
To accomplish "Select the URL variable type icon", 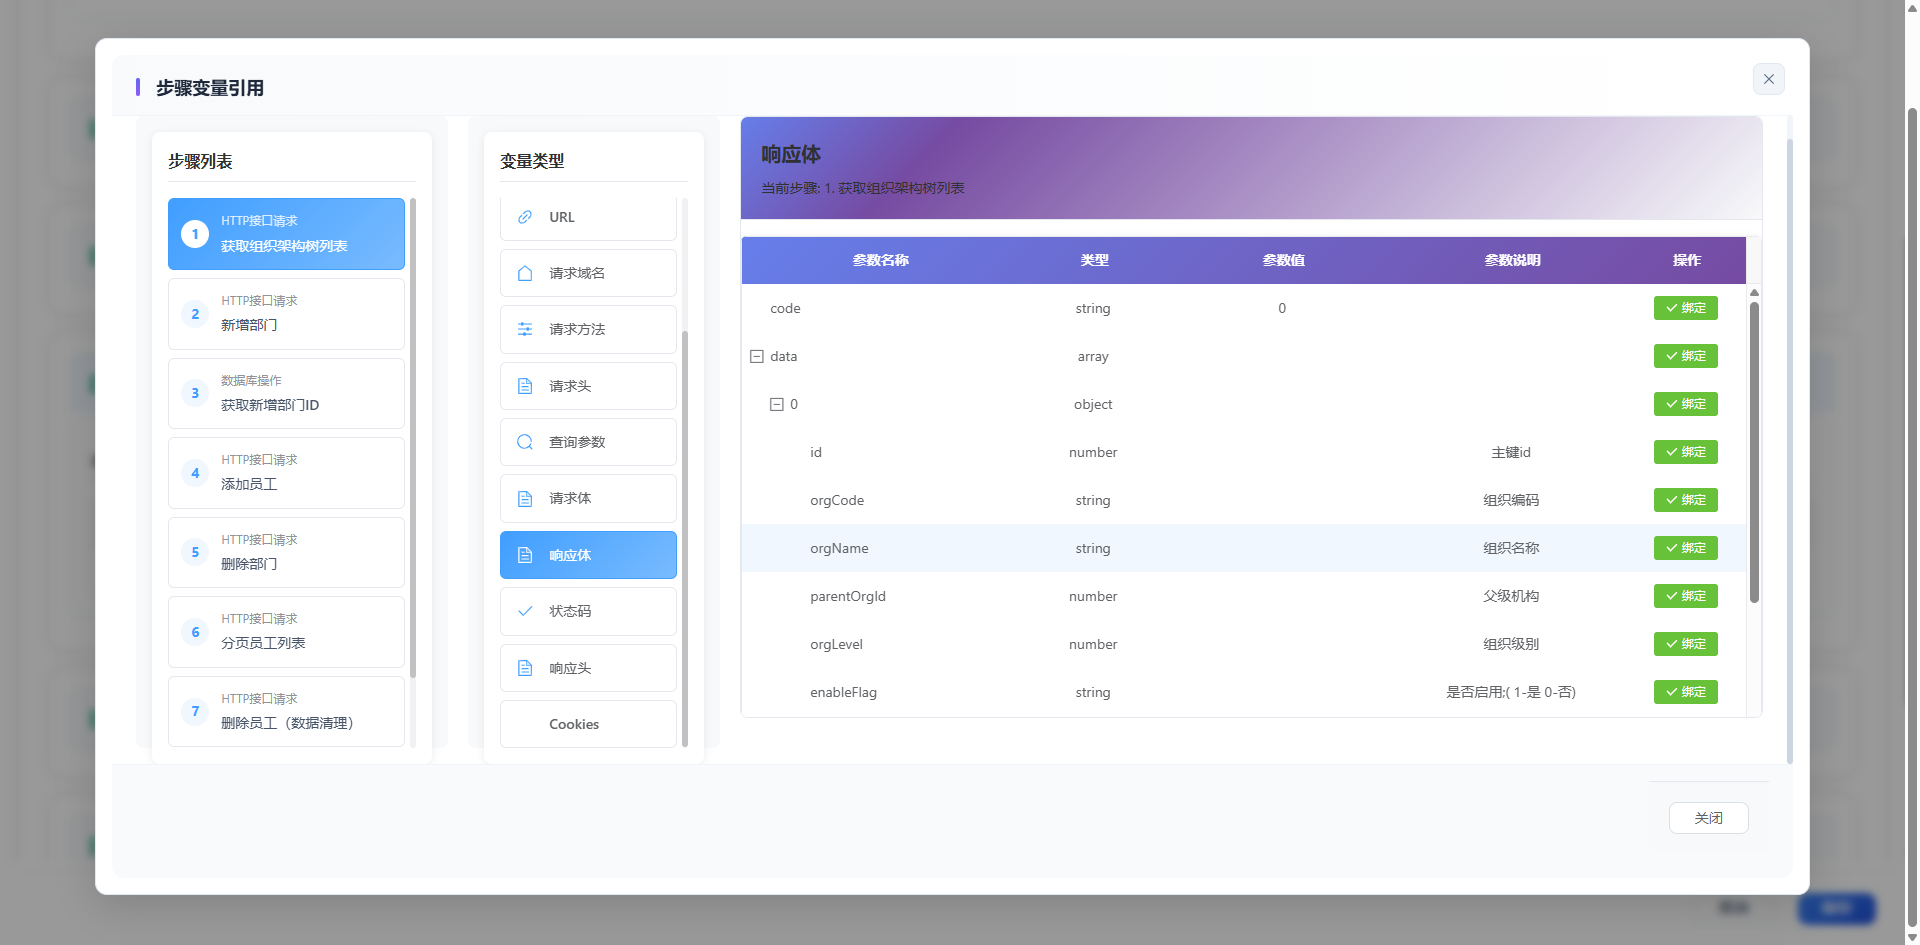I will click(524, 217).
